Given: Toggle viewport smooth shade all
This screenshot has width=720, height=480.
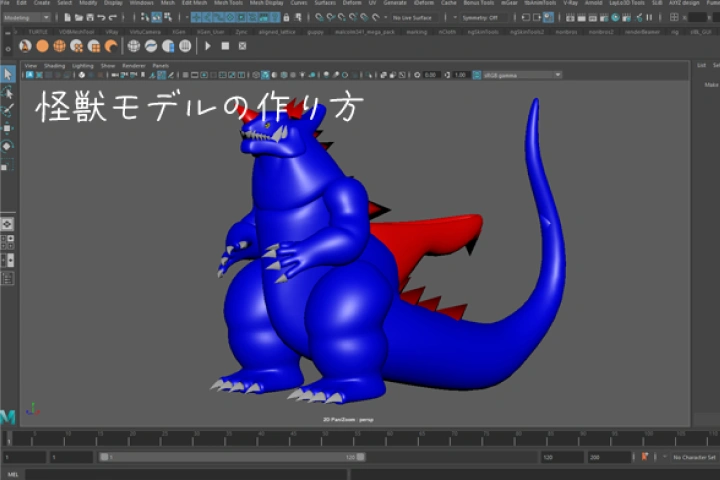Looking at the screenshot, I should click(x=265, y=75).
